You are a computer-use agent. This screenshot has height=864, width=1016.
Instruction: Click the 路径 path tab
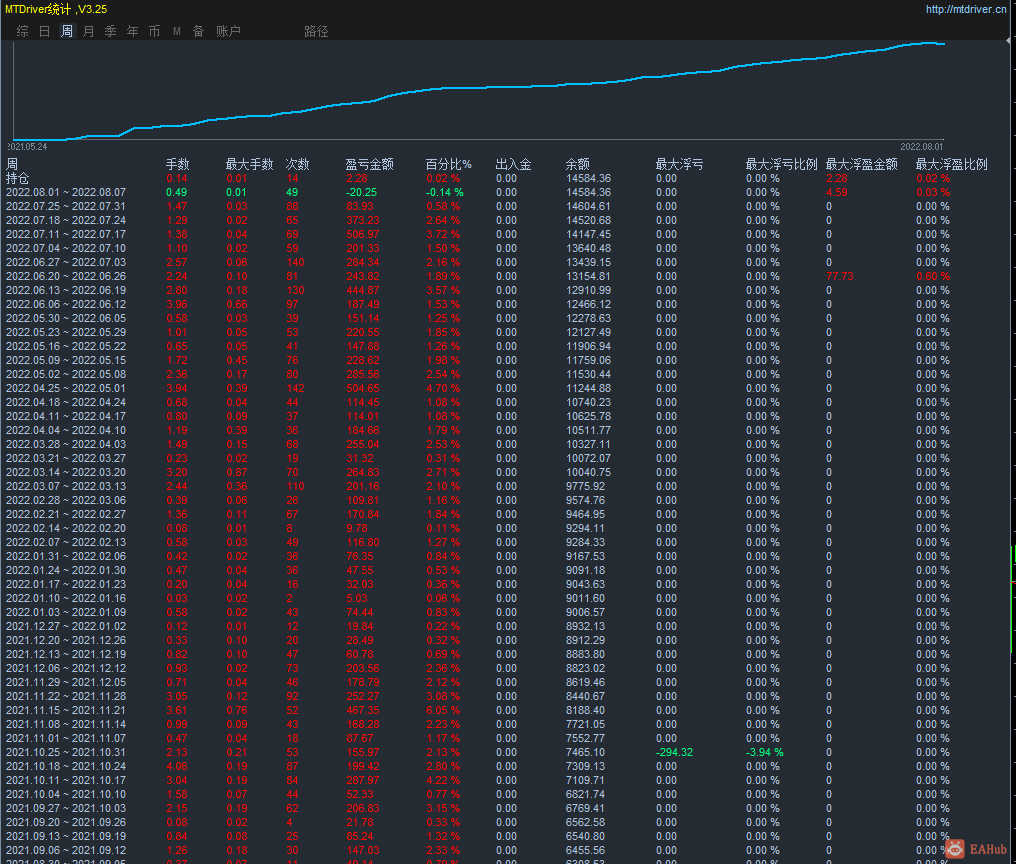(x=316, y=31)
